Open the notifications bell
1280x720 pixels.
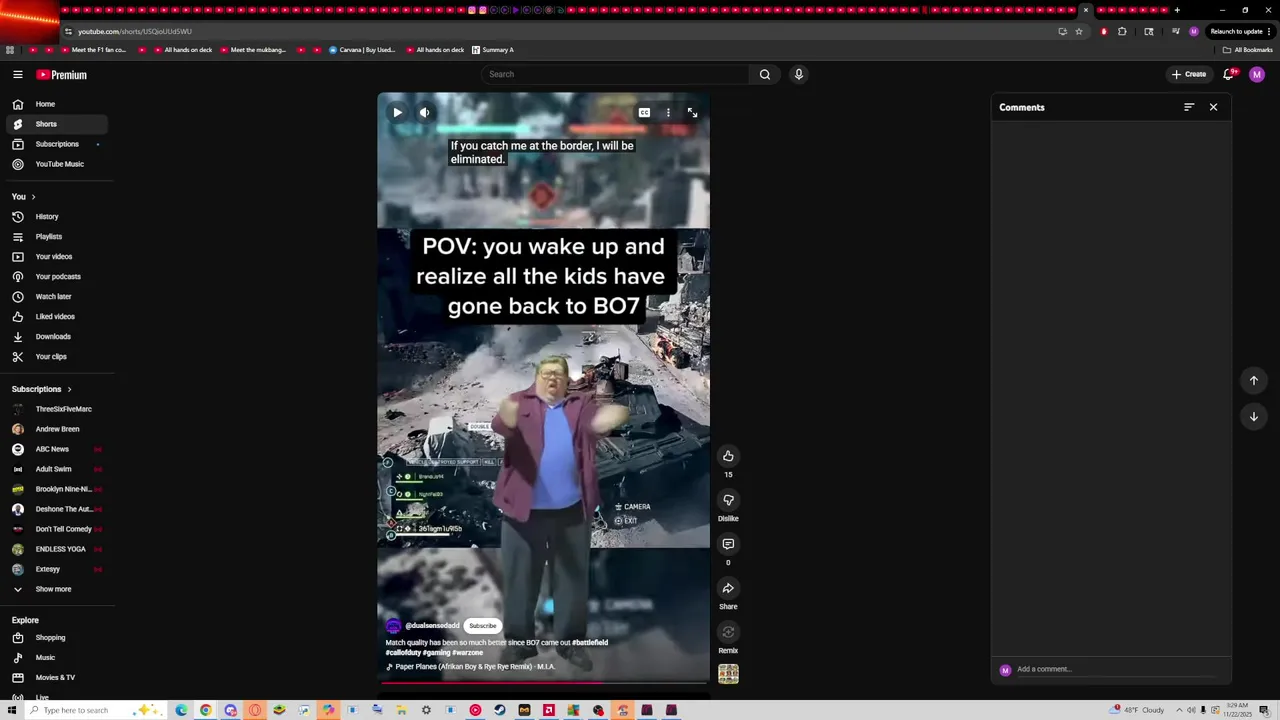pyautogui.click(x=1229, y=74)
